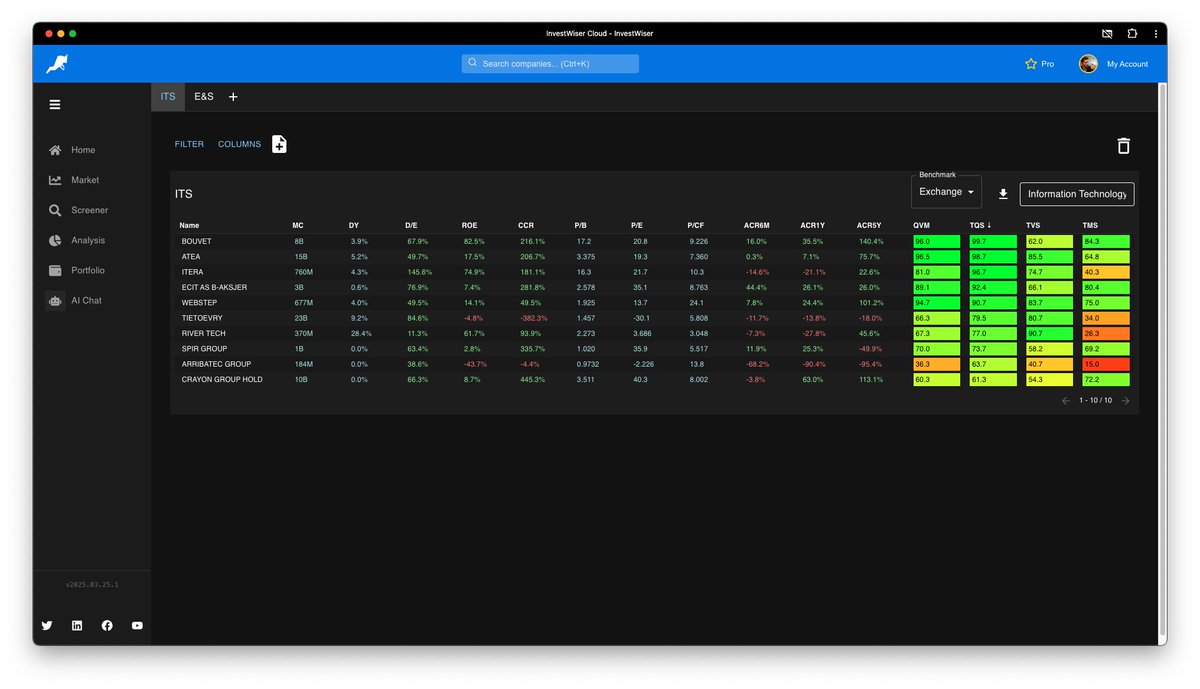Expand the Benchmark Exchange dropdown

[947, 192]
